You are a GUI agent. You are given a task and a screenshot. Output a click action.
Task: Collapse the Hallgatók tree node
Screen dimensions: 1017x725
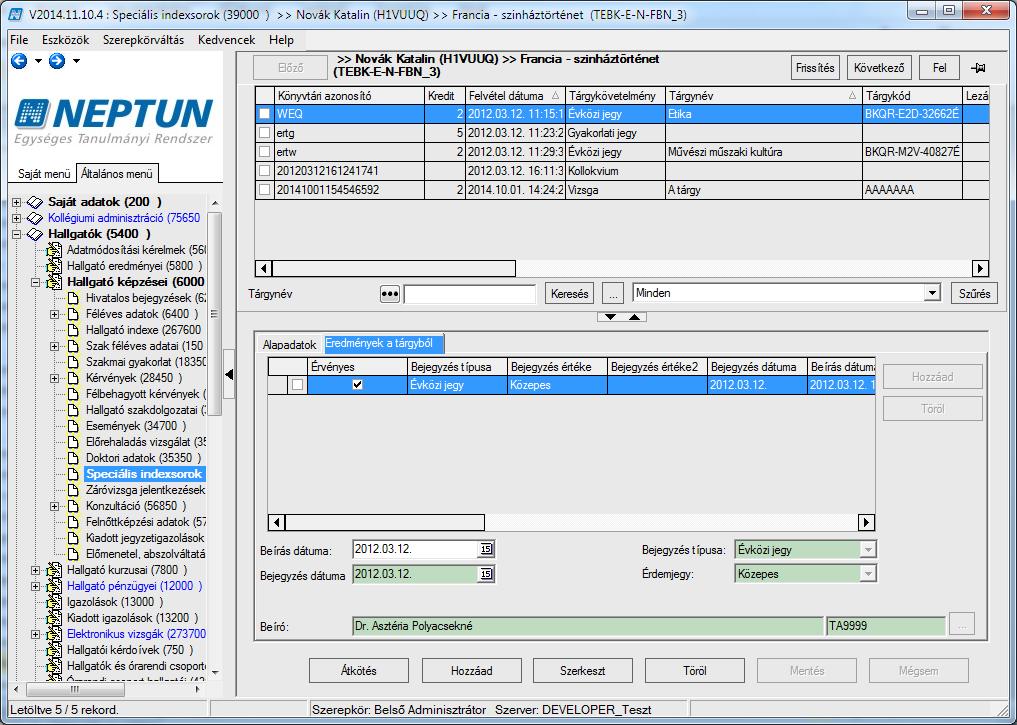coord(16,234)
